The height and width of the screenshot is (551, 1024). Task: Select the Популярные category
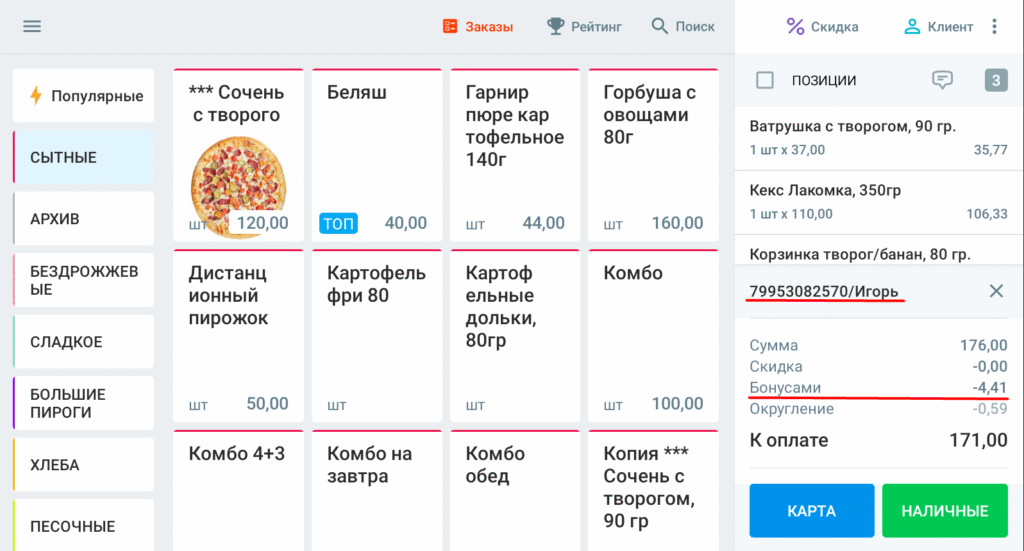[x=84, y=96]
